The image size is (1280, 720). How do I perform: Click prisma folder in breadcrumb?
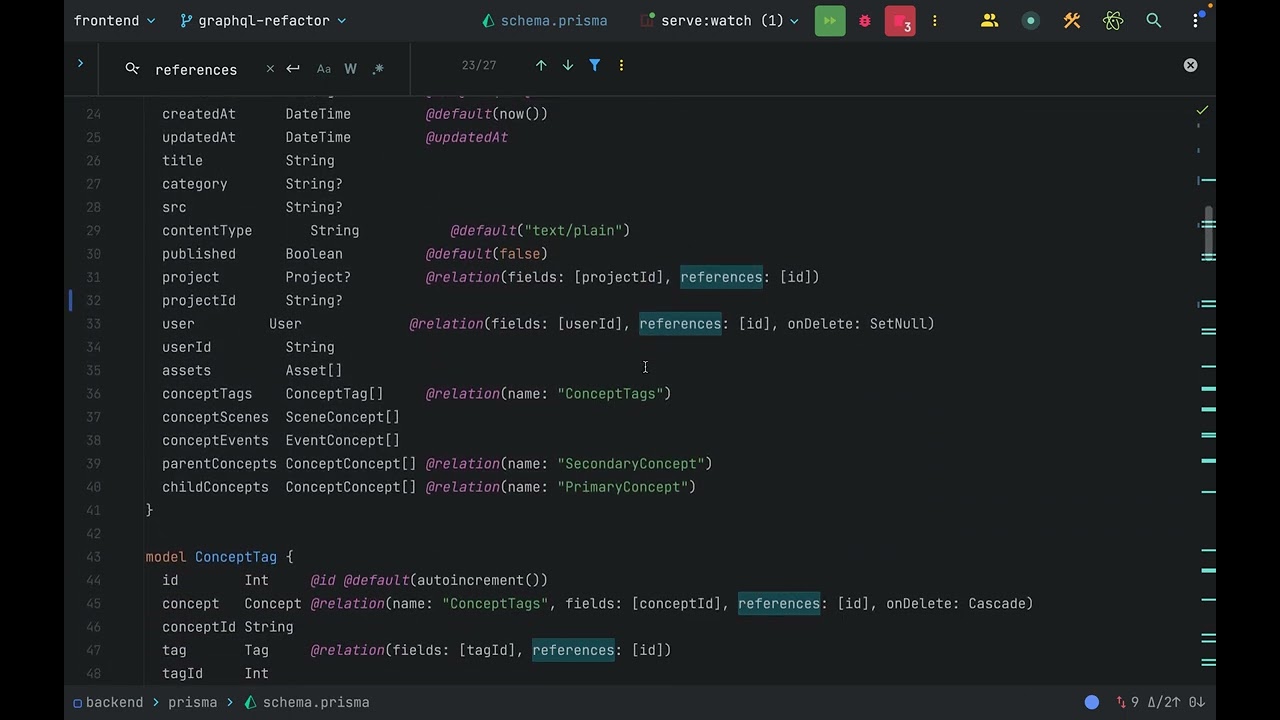[192, 702]
